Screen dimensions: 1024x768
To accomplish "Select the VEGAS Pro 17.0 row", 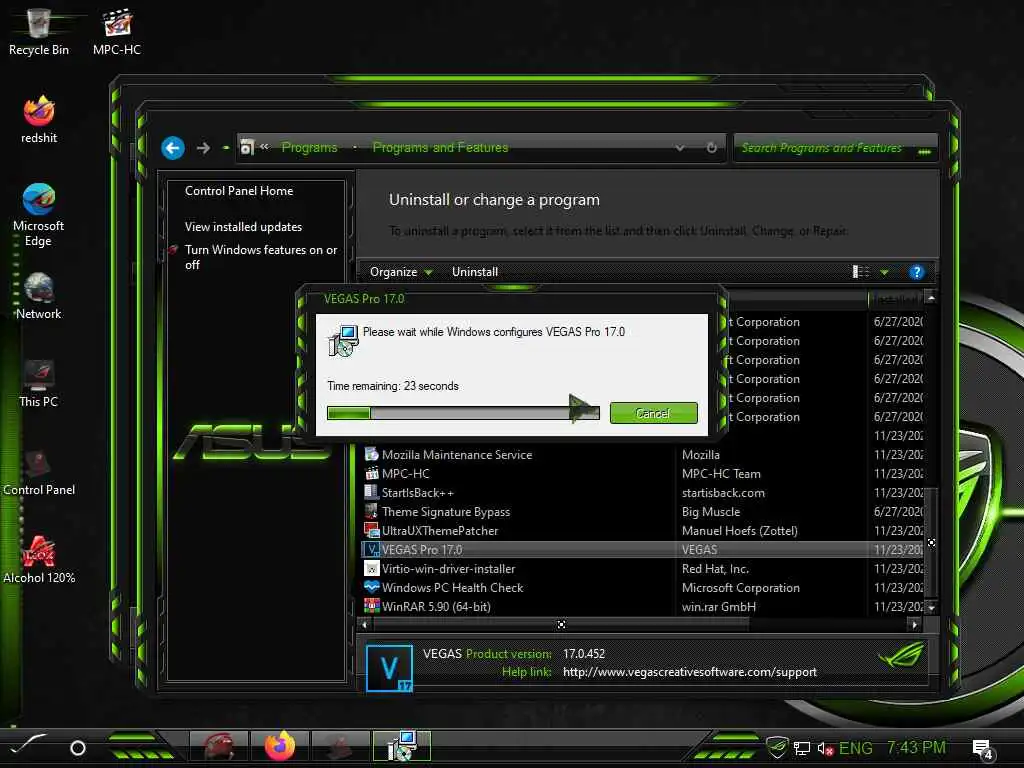I will point(643,549).
